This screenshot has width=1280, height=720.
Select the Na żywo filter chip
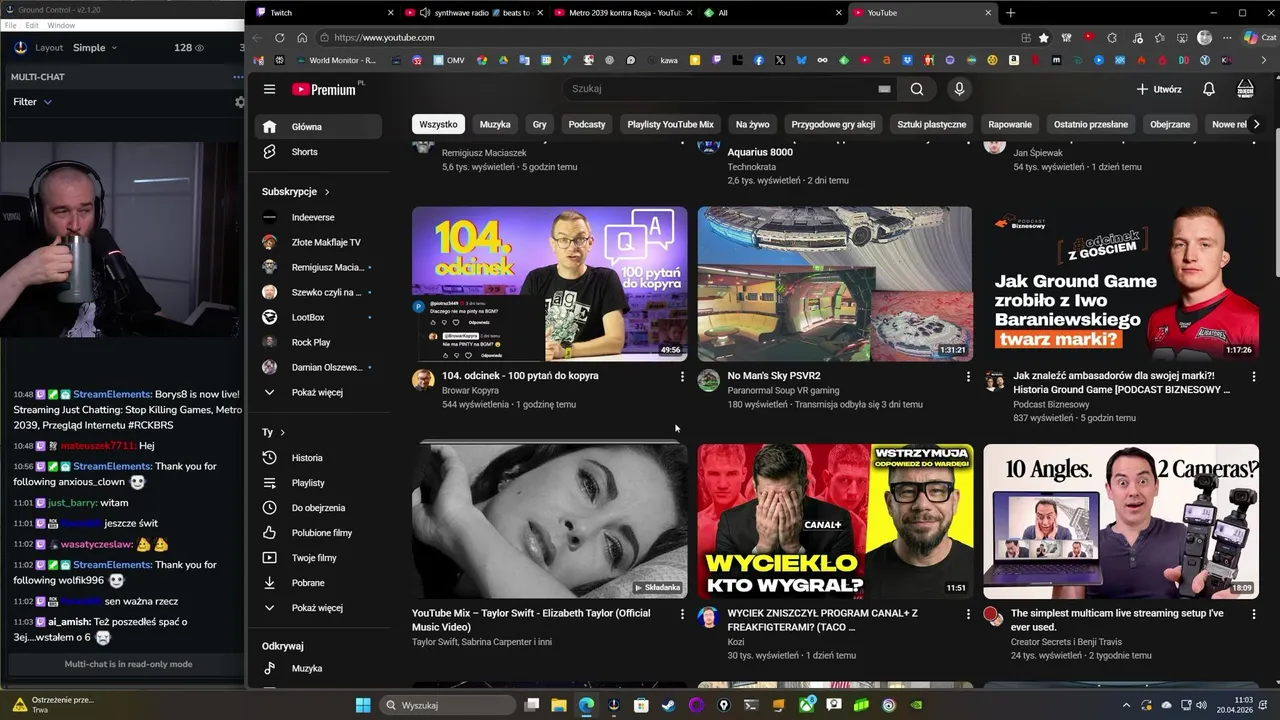tap(753, 125)
